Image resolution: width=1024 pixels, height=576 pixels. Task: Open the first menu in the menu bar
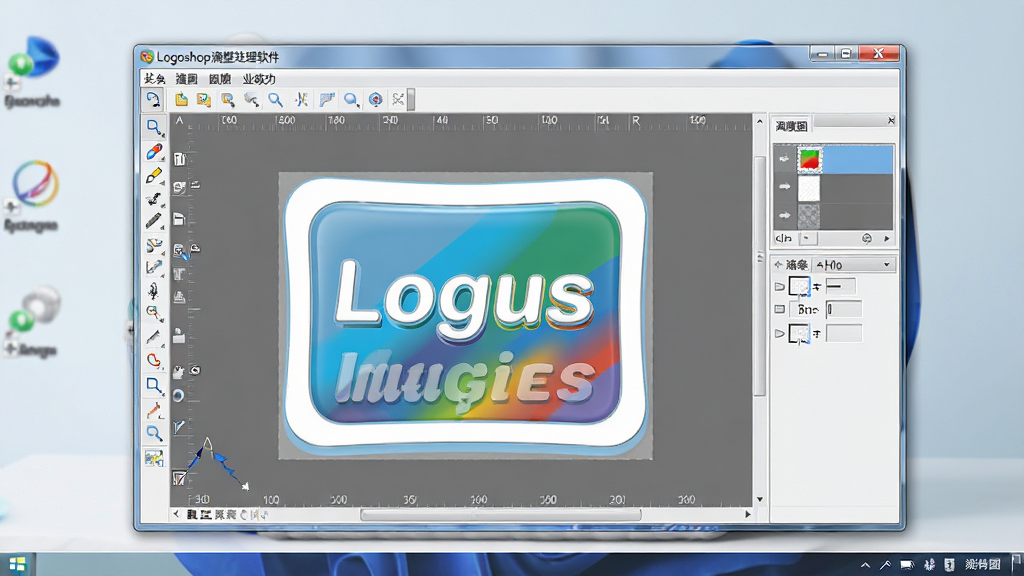(x=155, y=78)
